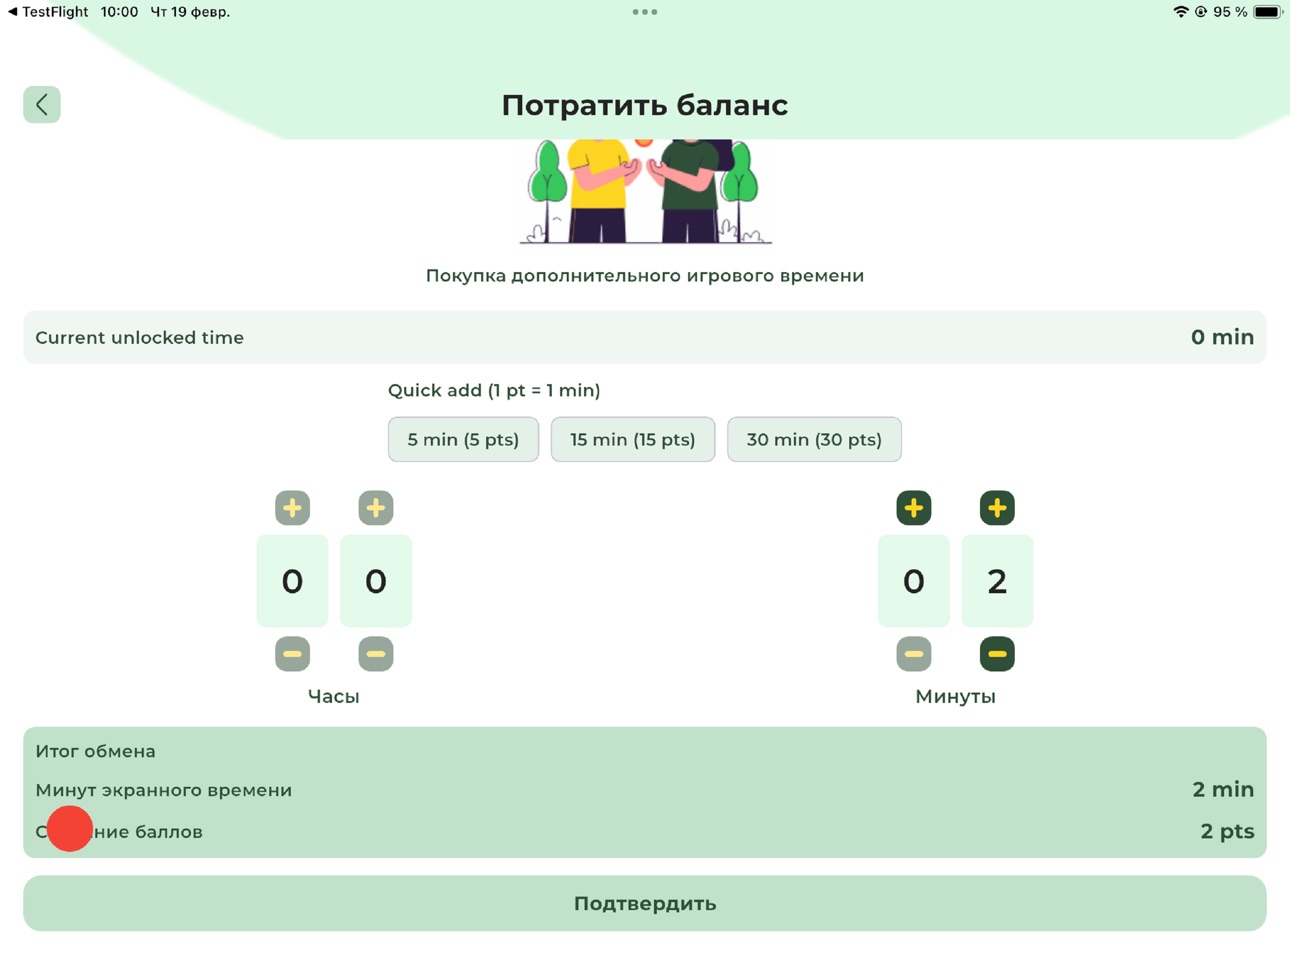Return to TestFlight via status bar link

(x=48, y=12)
